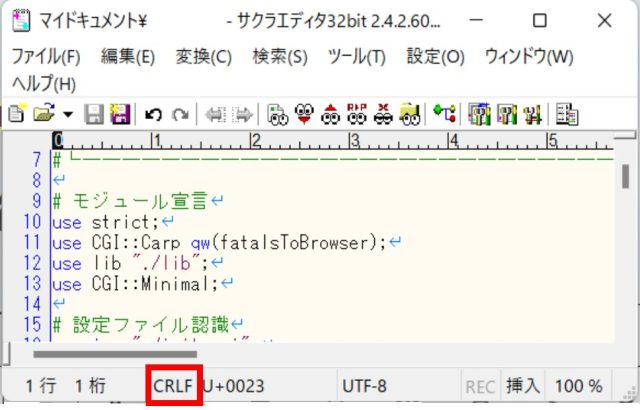640x410 pixels.
Task: Open the 編集(E) menu
Action: click(x=128, y=57)
